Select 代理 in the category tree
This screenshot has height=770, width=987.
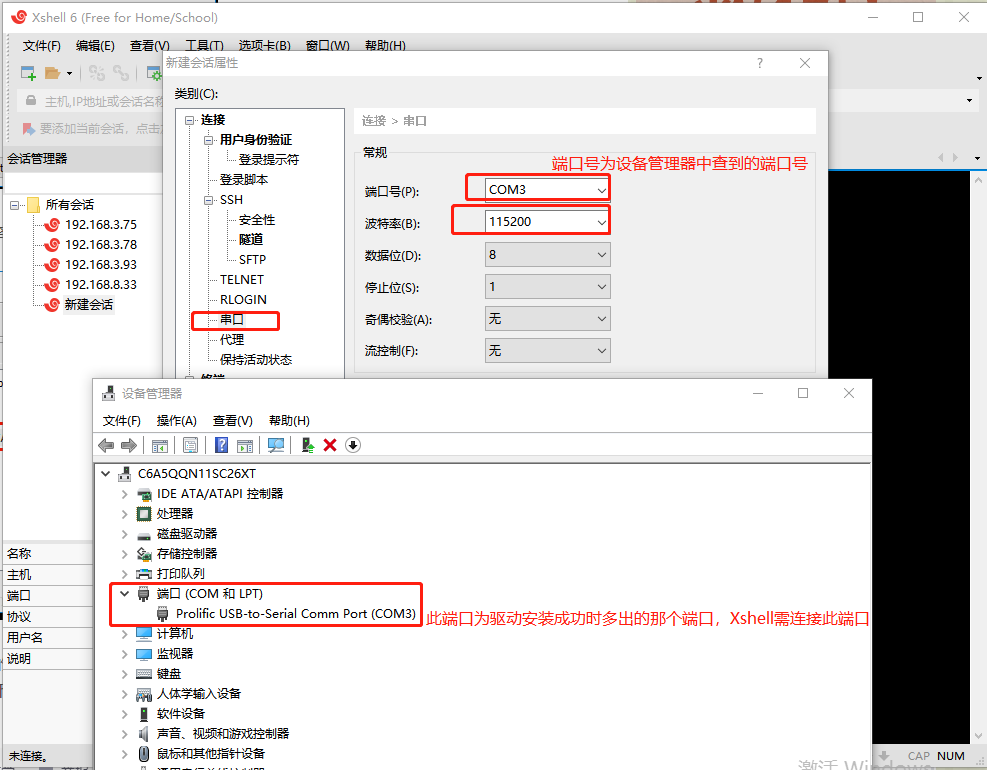(x=232, y=339)
